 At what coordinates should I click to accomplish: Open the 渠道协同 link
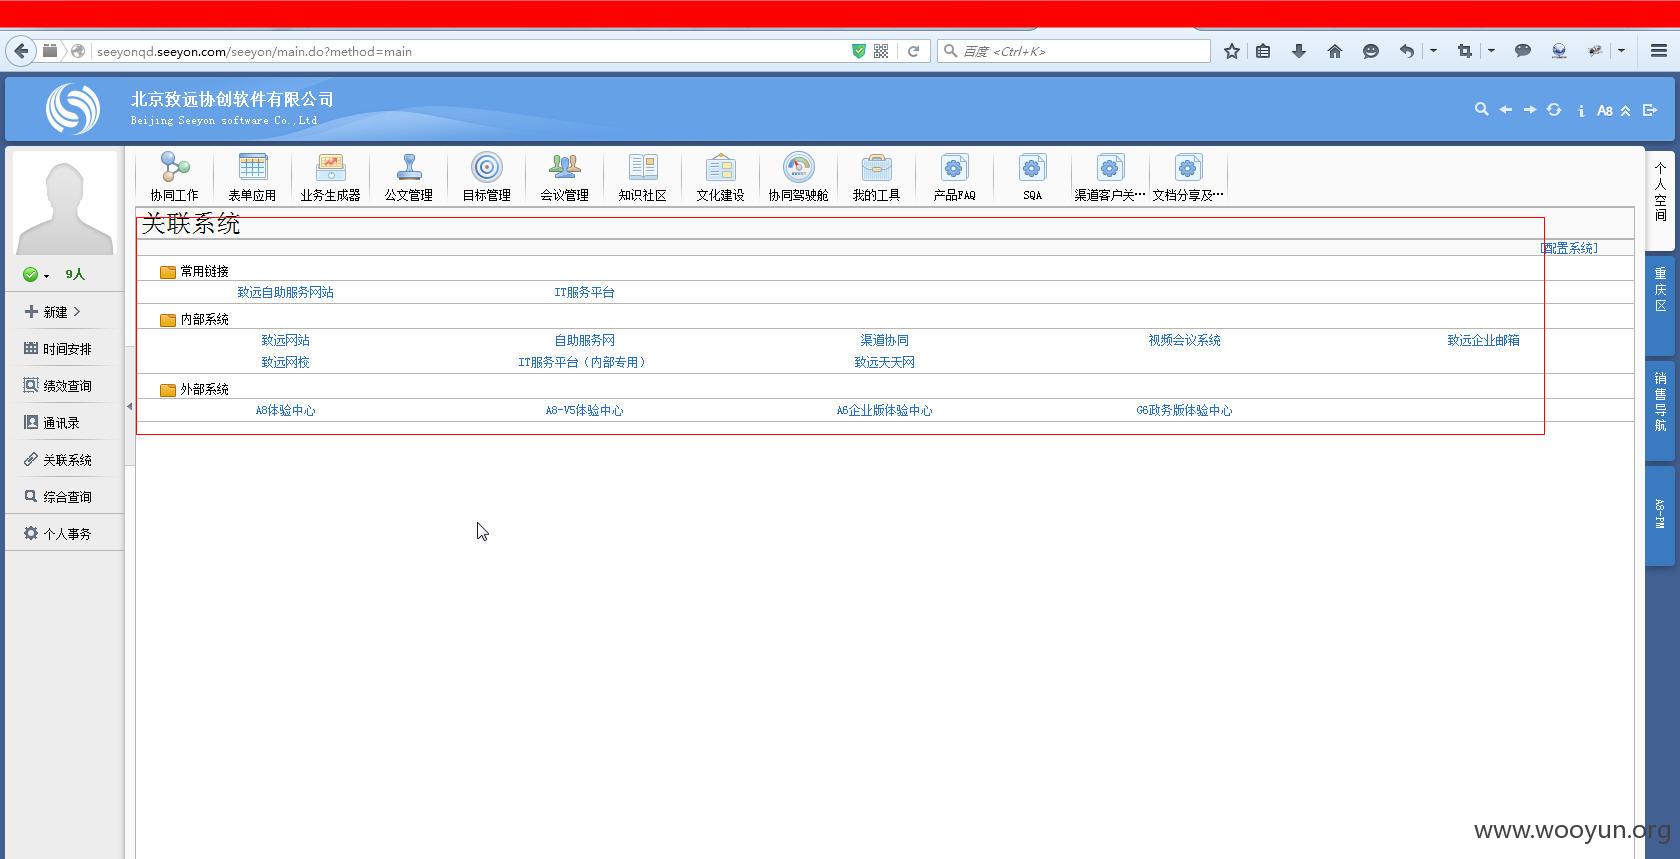884,340
